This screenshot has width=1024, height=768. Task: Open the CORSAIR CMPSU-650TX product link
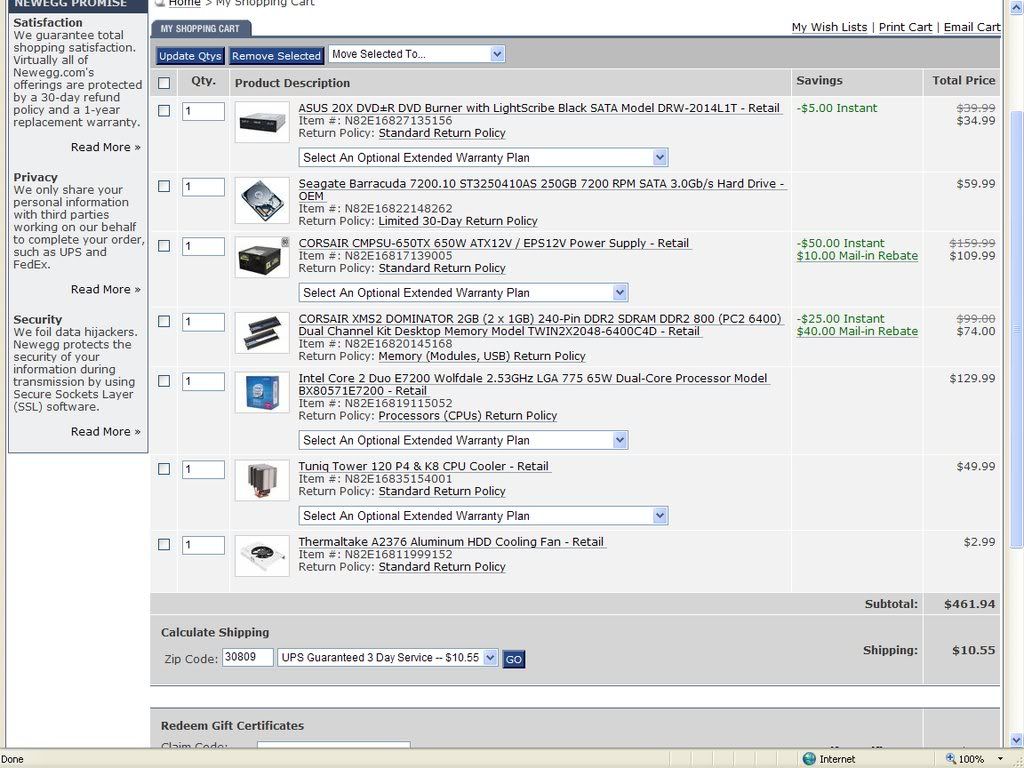pyautogui.click(x=494, y=244)
